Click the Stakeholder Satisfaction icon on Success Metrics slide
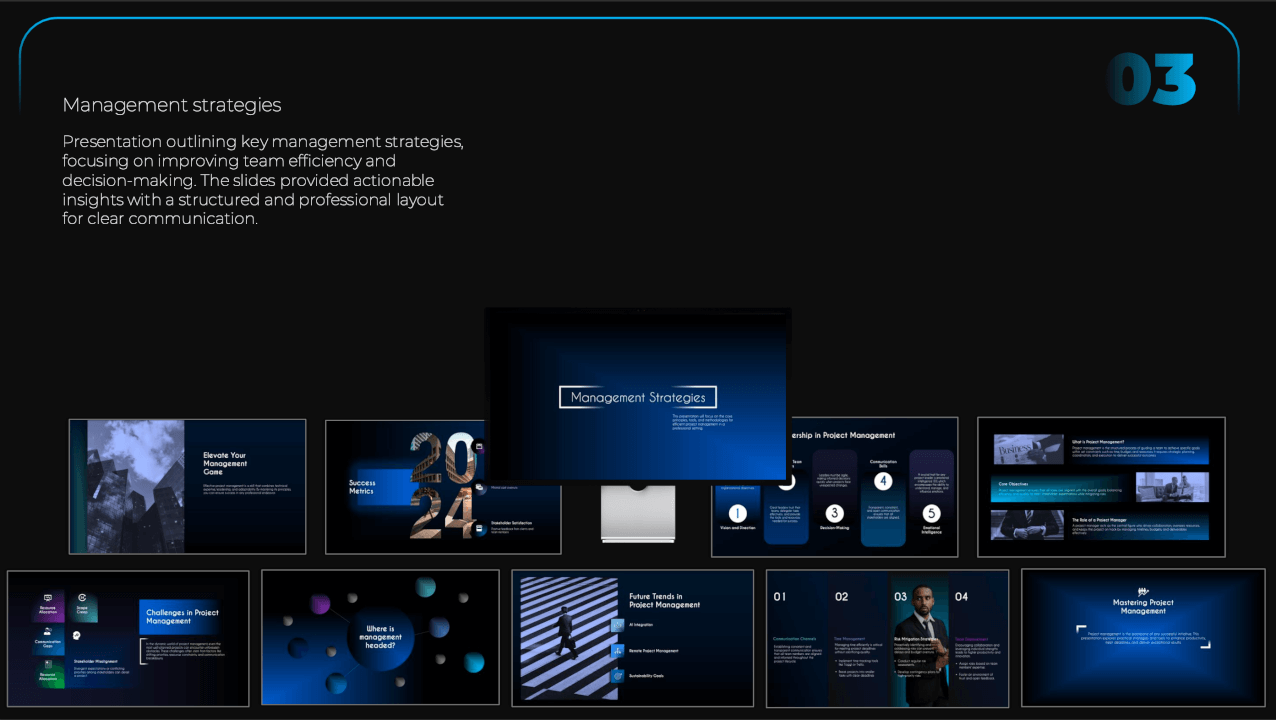Image resolution: width=1276 pixels, height=720 pixels. (479, 529)
